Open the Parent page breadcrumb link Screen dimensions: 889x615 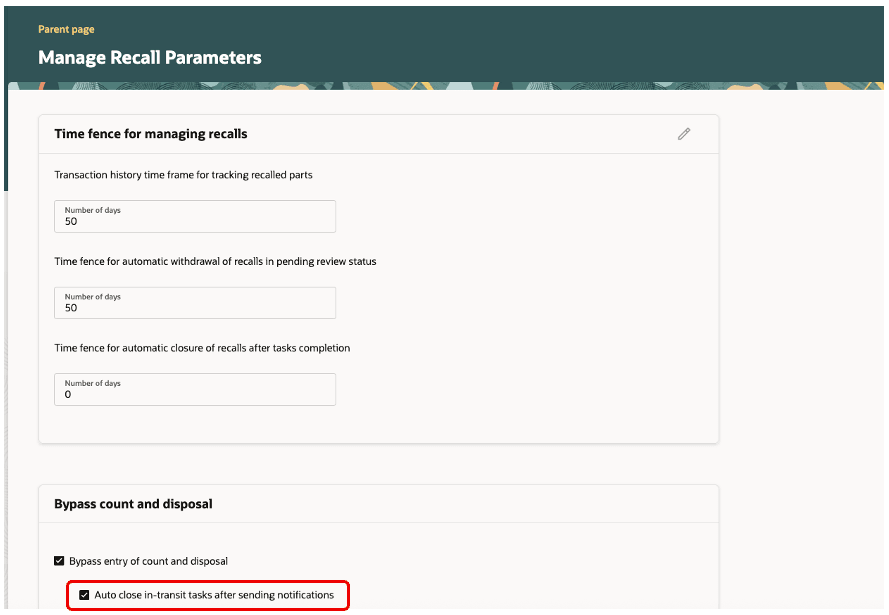click(x=66, y=29)
